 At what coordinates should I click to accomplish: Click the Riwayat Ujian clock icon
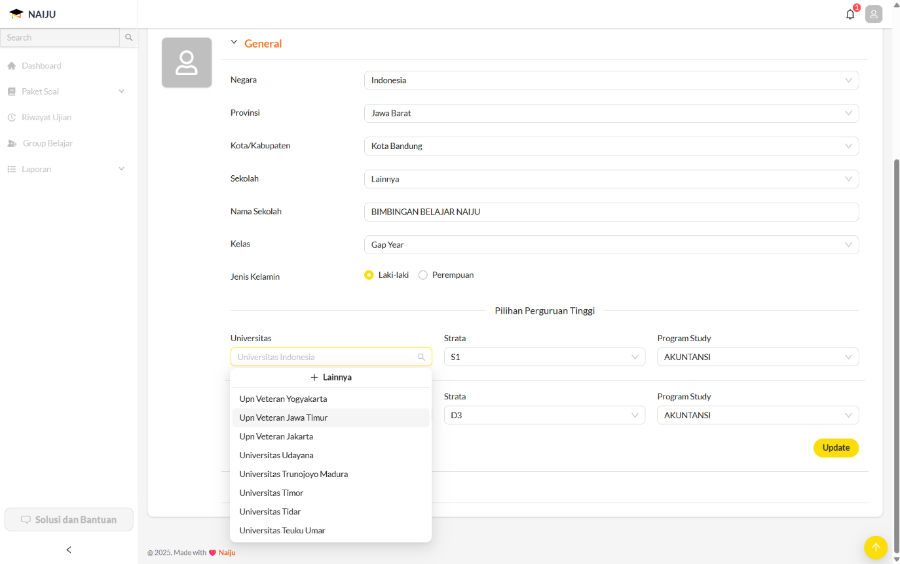pos(11,117)
